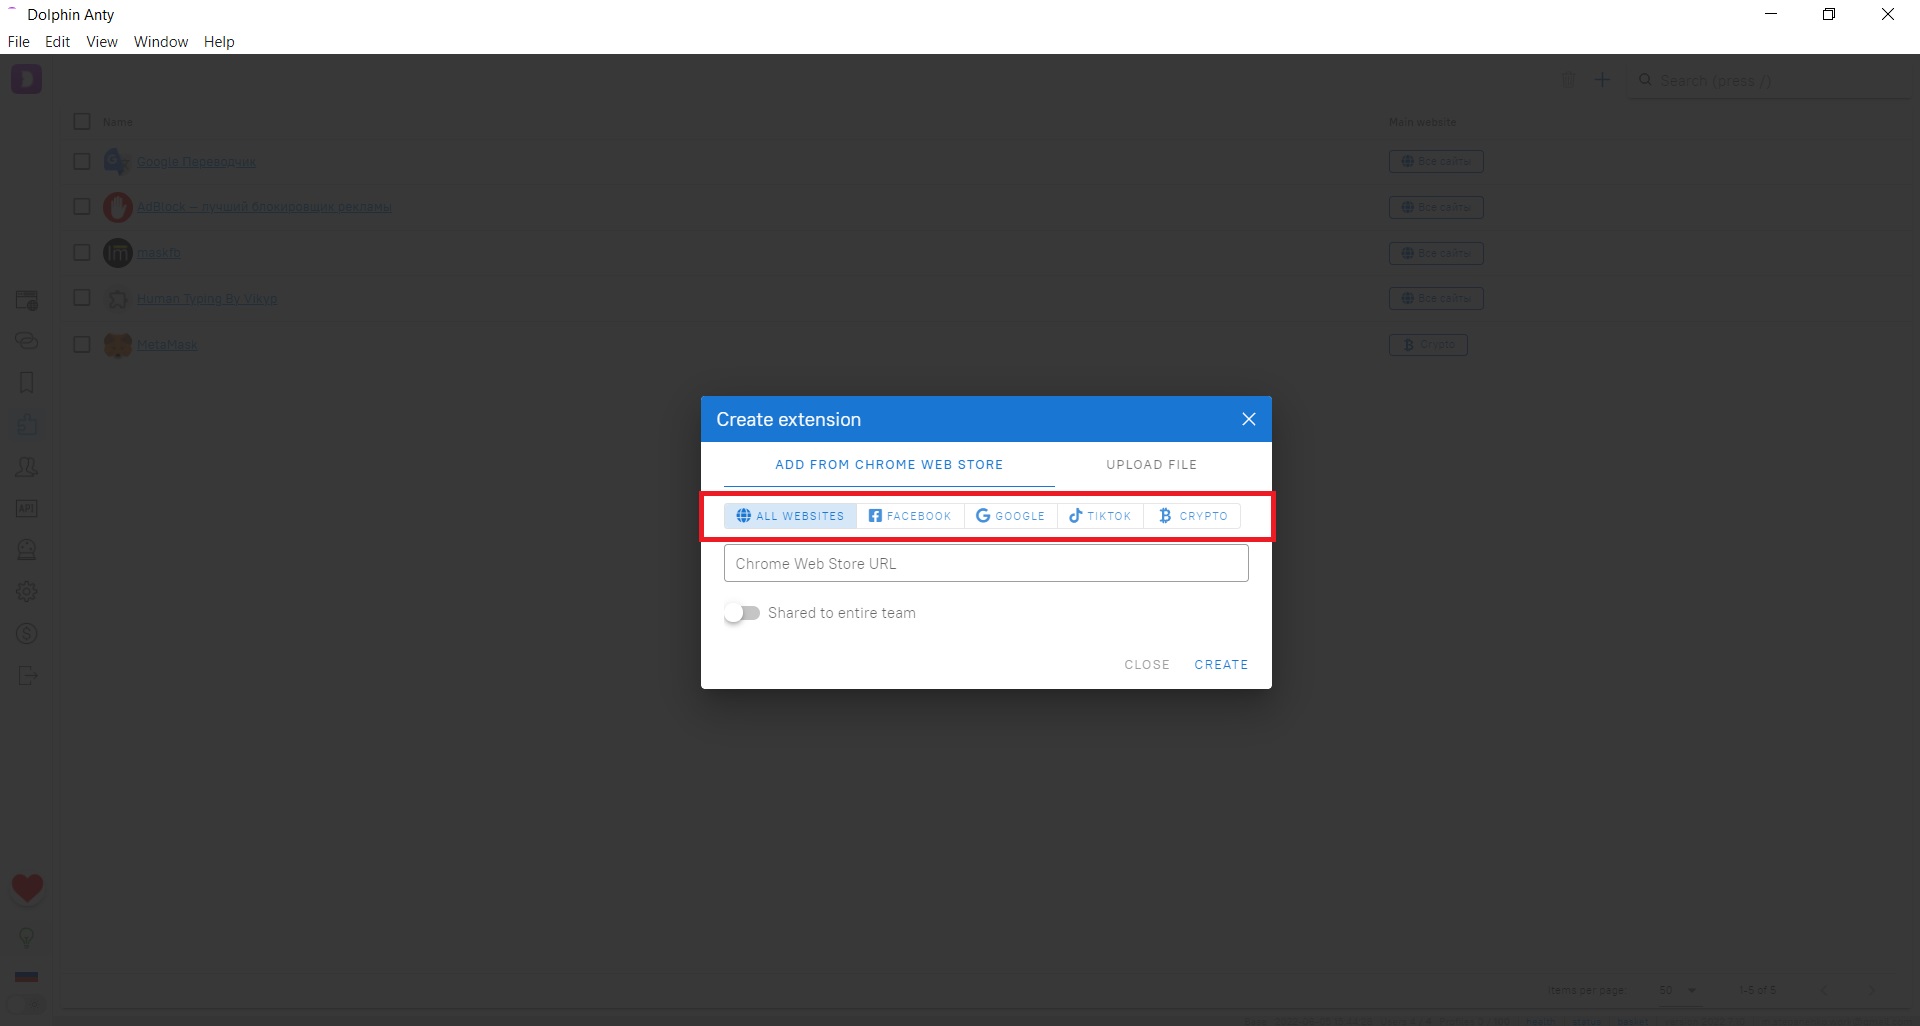Open the Extensions section in sidebar
The image size is (1920, 1026).
coord(27,424)
